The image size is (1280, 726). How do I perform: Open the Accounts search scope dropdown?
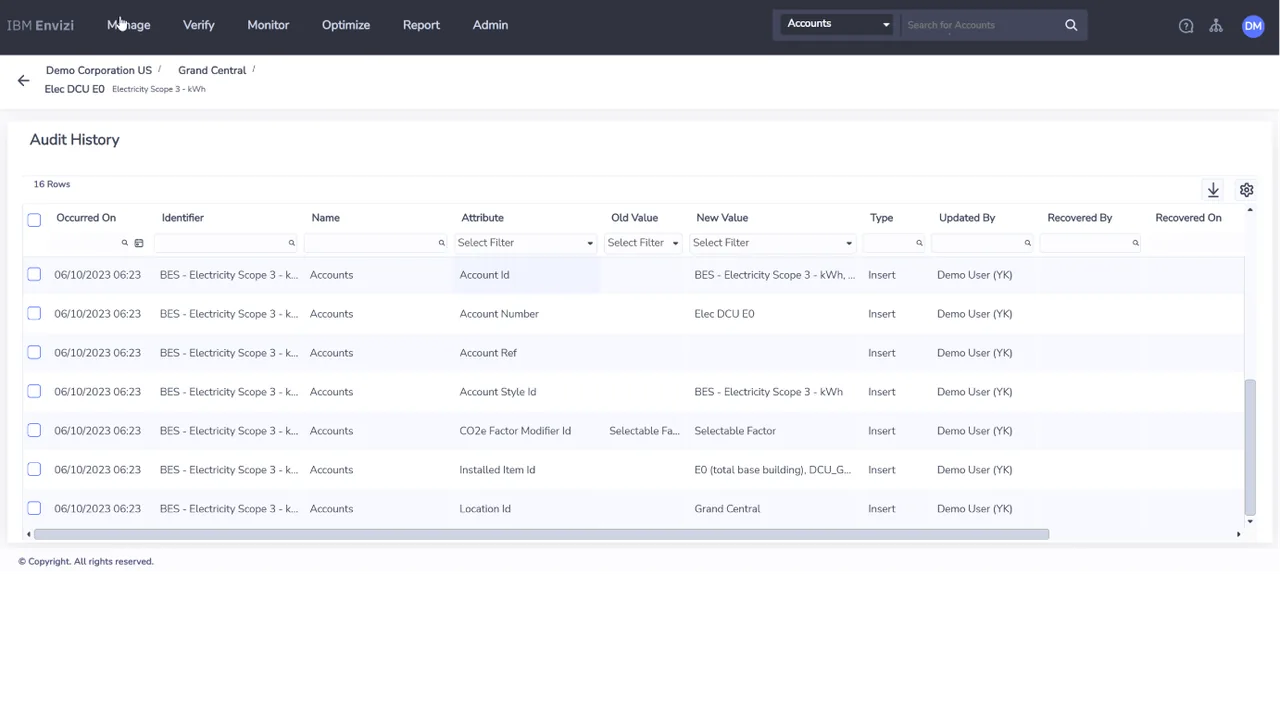(x=837, y=24)
